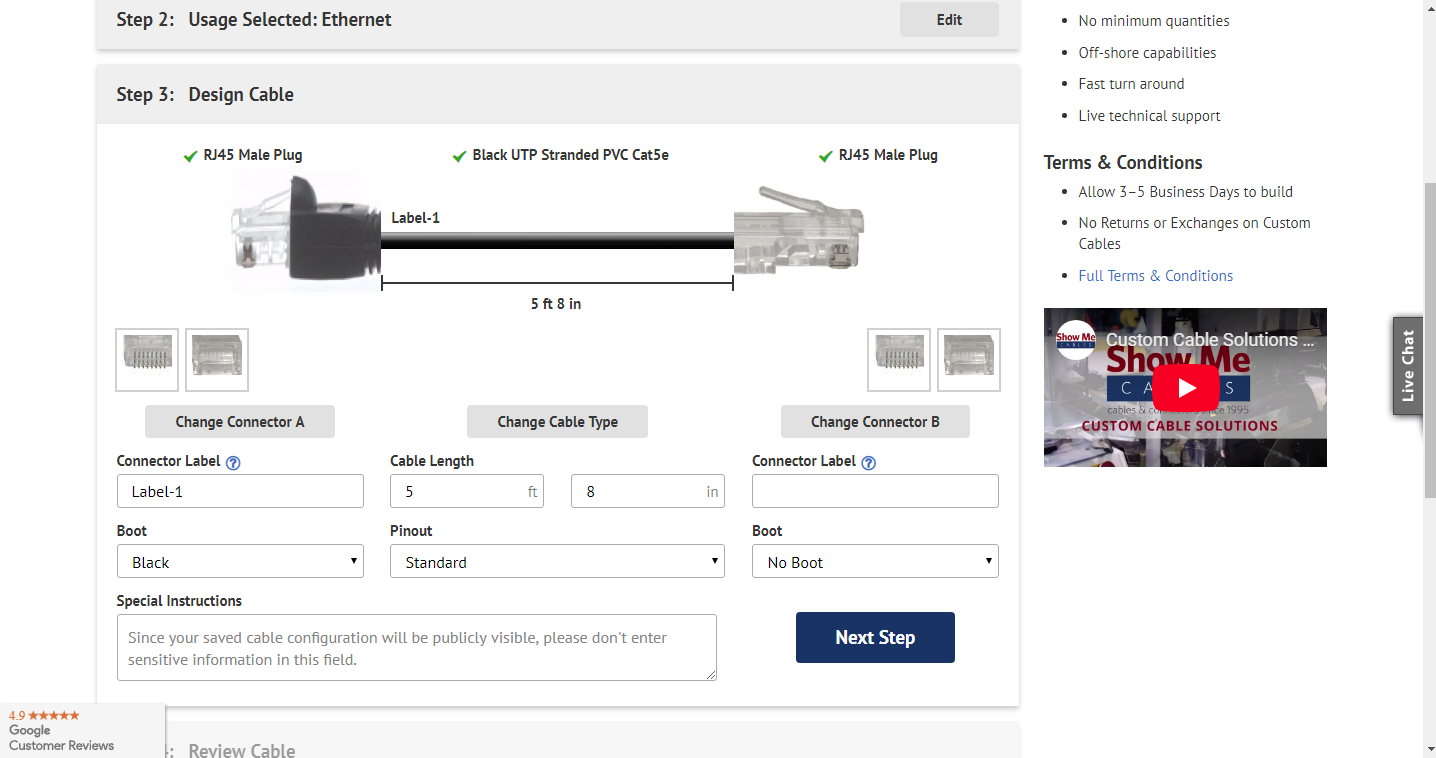Click Change Cable Type button
Screen dimensions: 1436x758
coord(557,422)
